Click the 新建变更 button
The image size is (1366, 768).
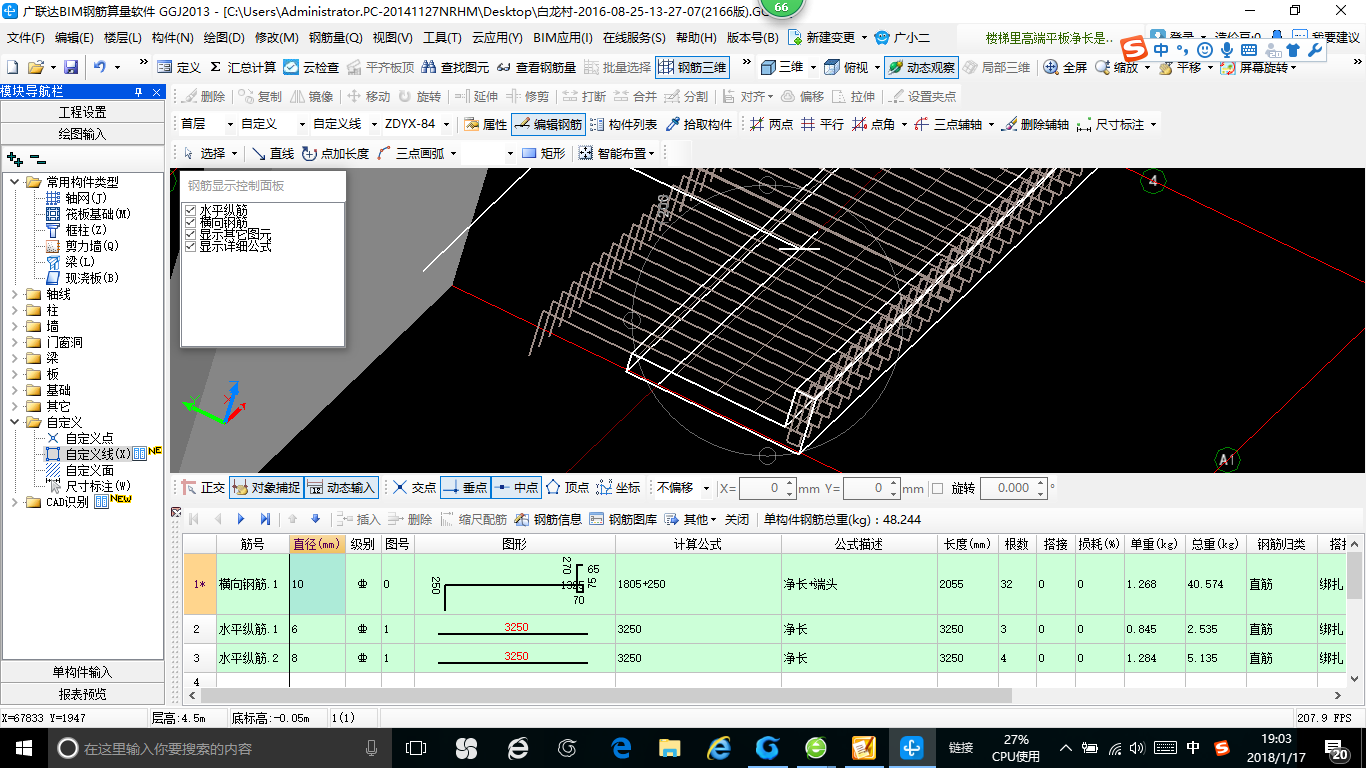point(829,37)
